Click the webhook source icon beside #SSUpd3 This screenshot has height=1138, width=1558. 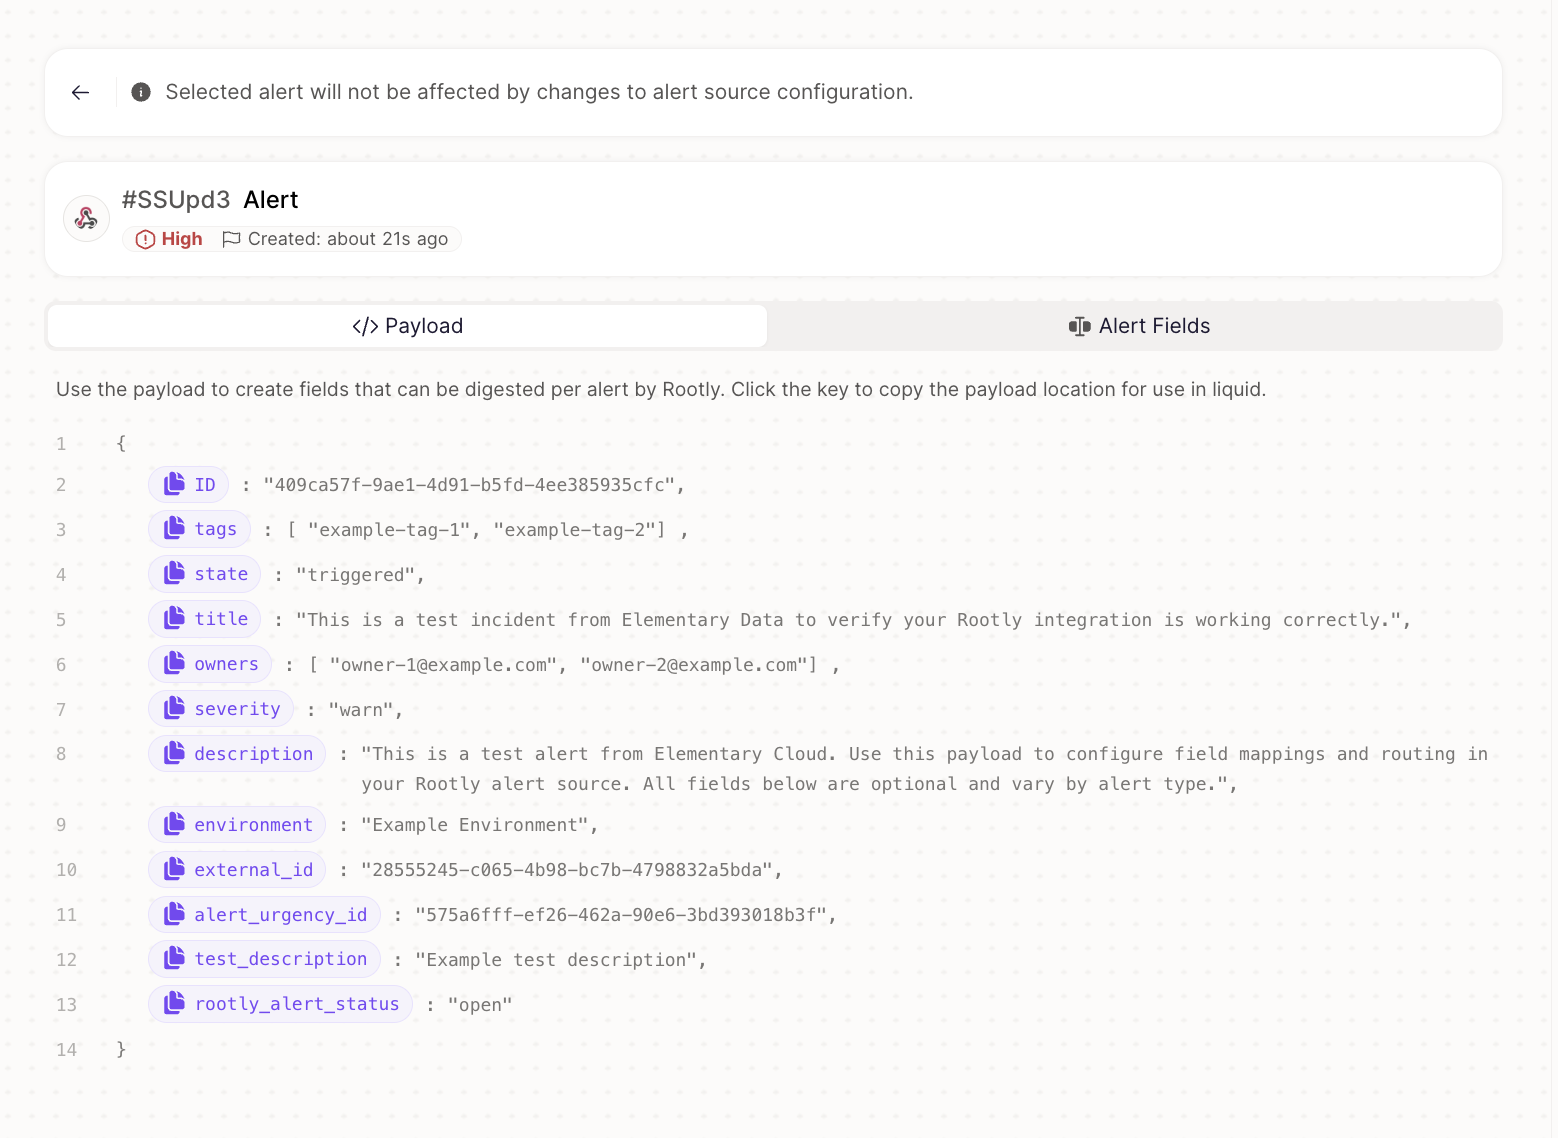[86, 218]
